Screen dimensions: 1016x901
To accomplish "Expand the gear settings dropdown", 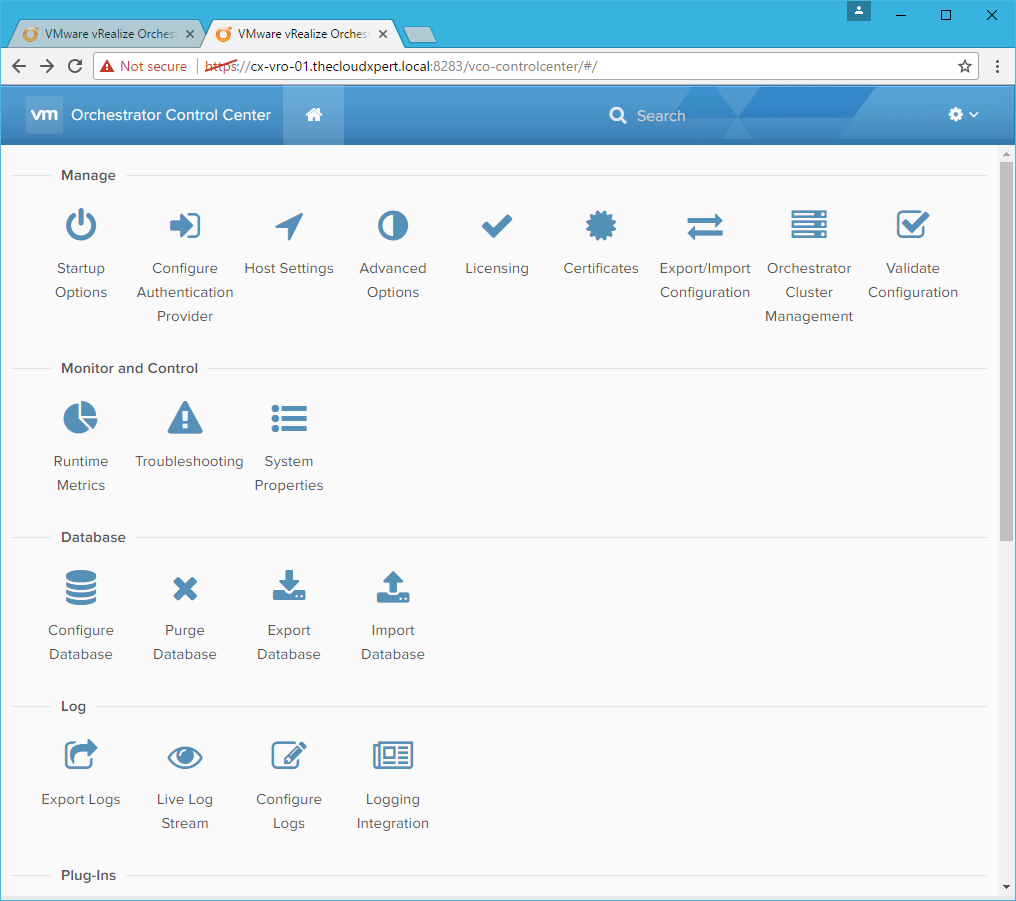I will (963, 115).
